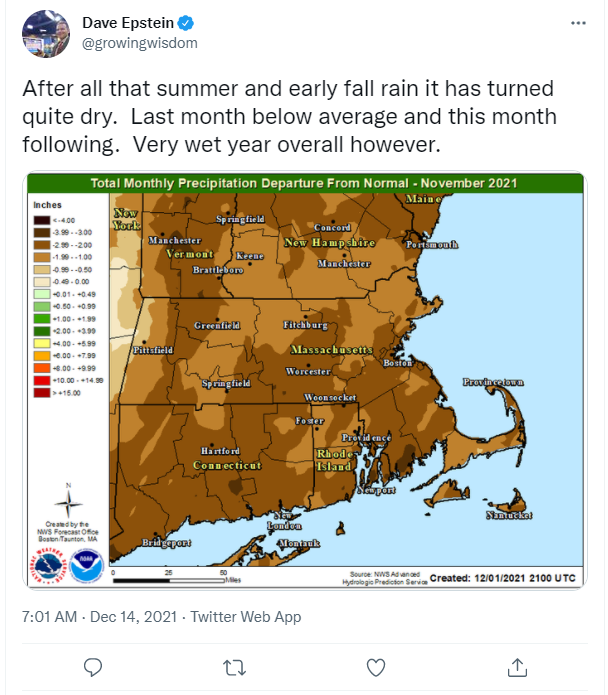Open the precipitation map image
Image resolution: width=608 pixels, height=695 pixels.
305,380
